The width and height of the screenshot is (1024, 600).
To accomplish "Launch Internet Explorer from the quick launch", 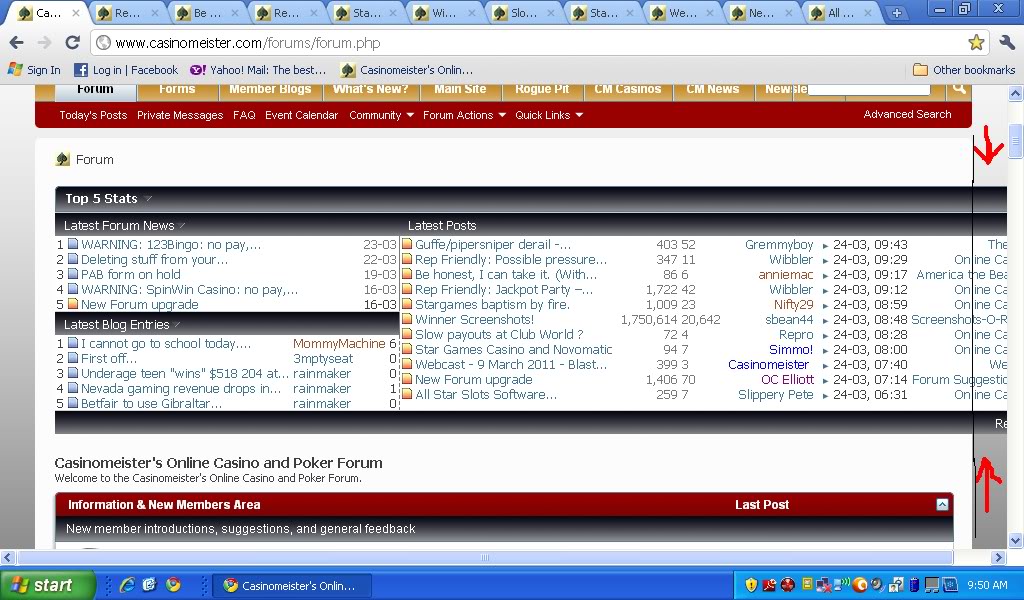I will [127, 584].
